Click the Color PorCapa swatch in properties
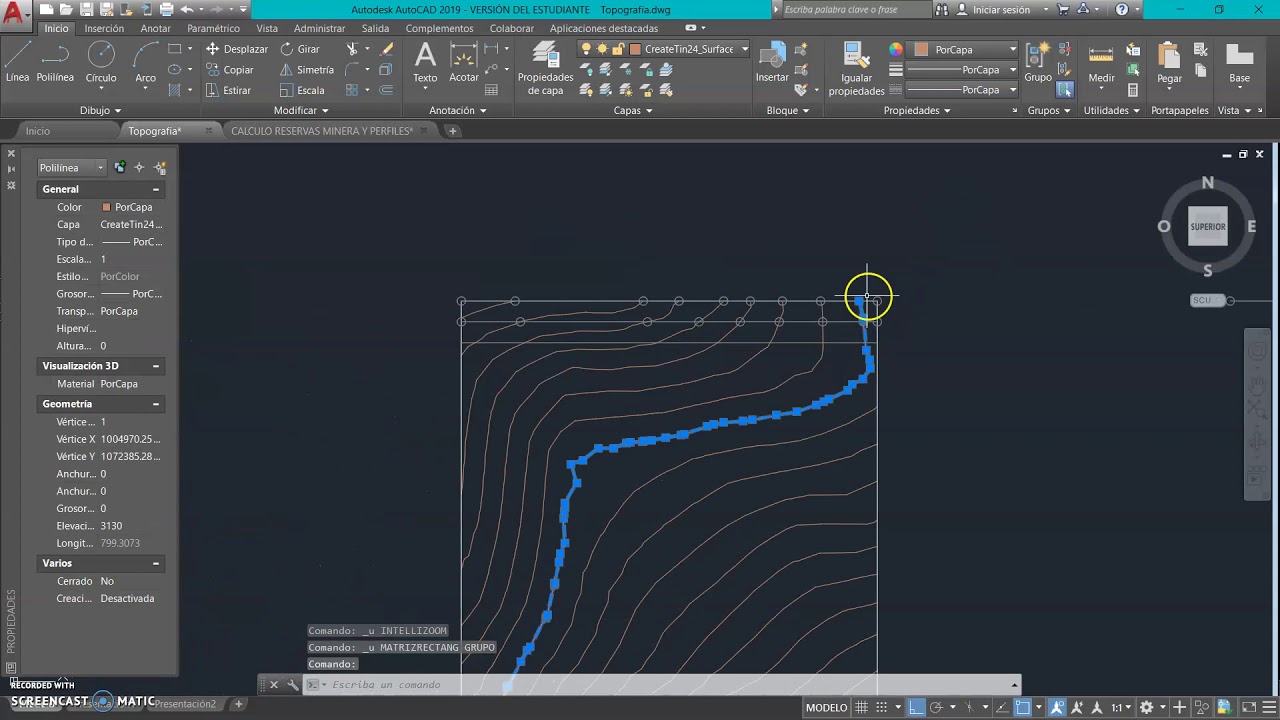Viewport: 1280px width, 720px height. 106,207
